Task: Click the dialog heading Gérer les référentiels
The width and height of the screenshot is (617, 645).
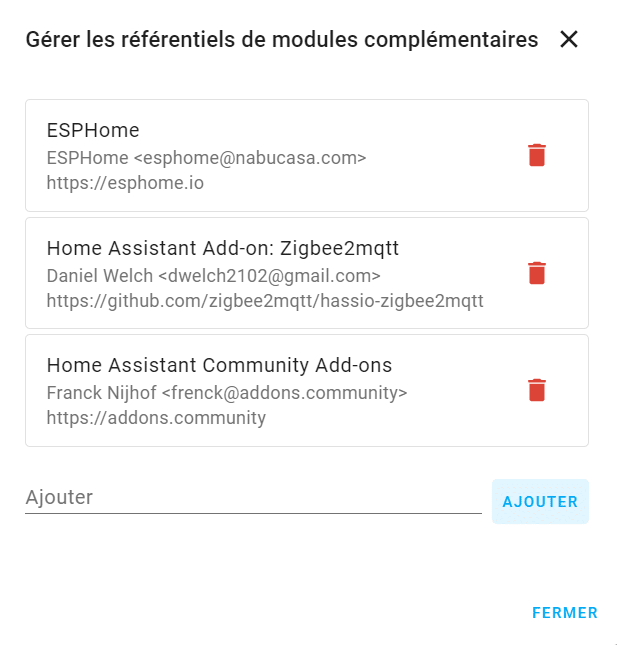Action: pyautogui.click(x=281, y=40)
